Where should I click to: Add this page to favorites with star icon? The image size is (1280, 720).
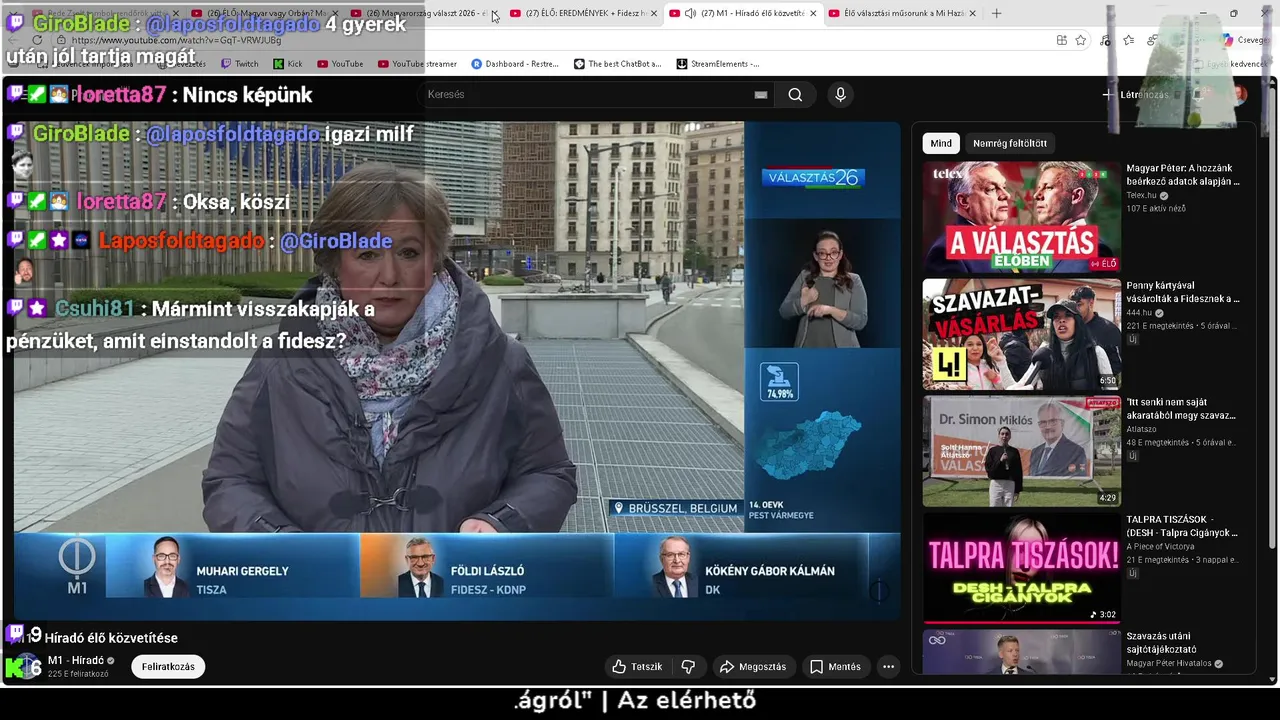pyautogui.click(x=1081, y=40)
